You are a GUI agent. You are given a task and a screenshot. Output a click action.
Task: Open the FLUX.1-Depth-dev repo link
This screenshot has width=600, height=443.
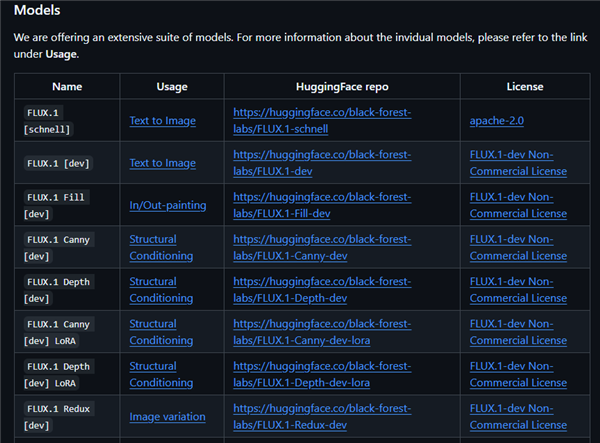coord(322,290)
